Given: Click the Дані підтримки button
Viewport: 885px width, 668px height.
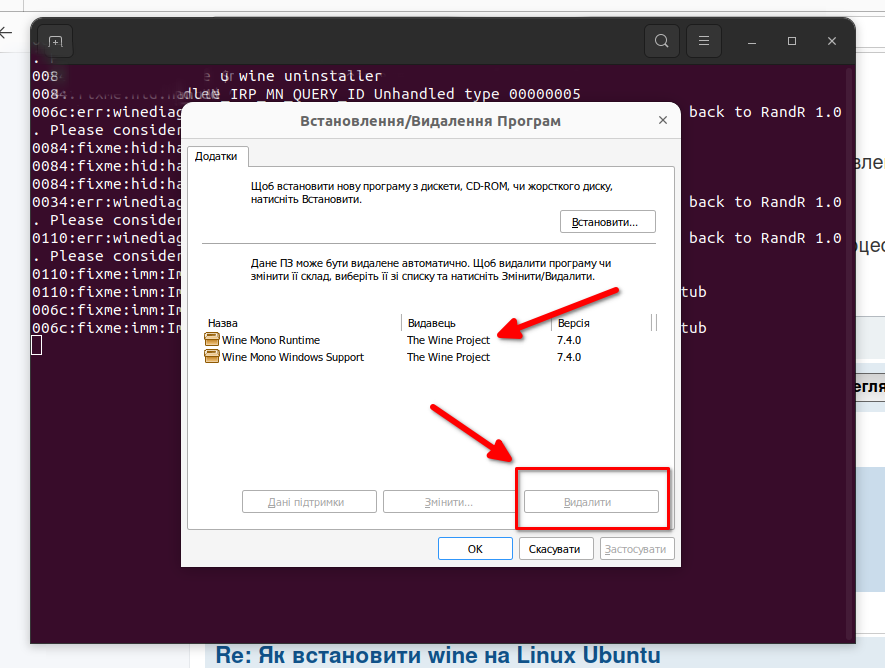Looking at the screenshot, I should pyautogui.click(x=309, y=502).
